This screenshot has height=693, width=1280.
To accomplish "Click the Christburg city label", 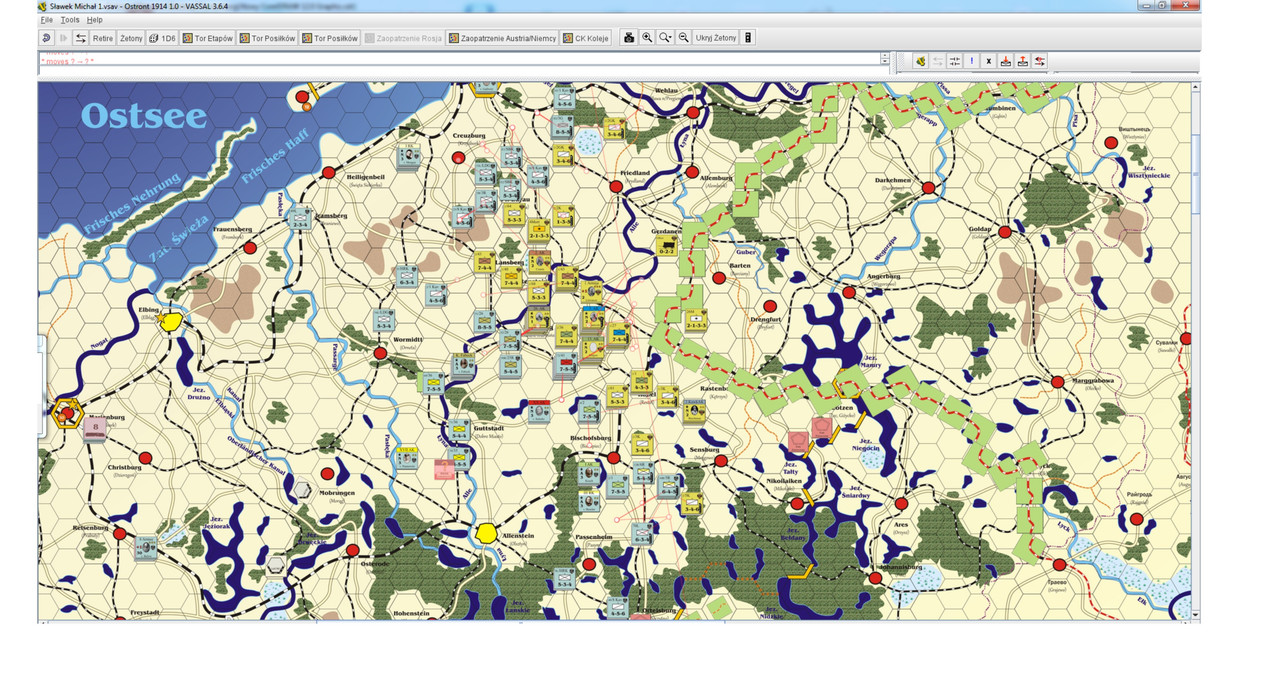I will click(125, 467).
